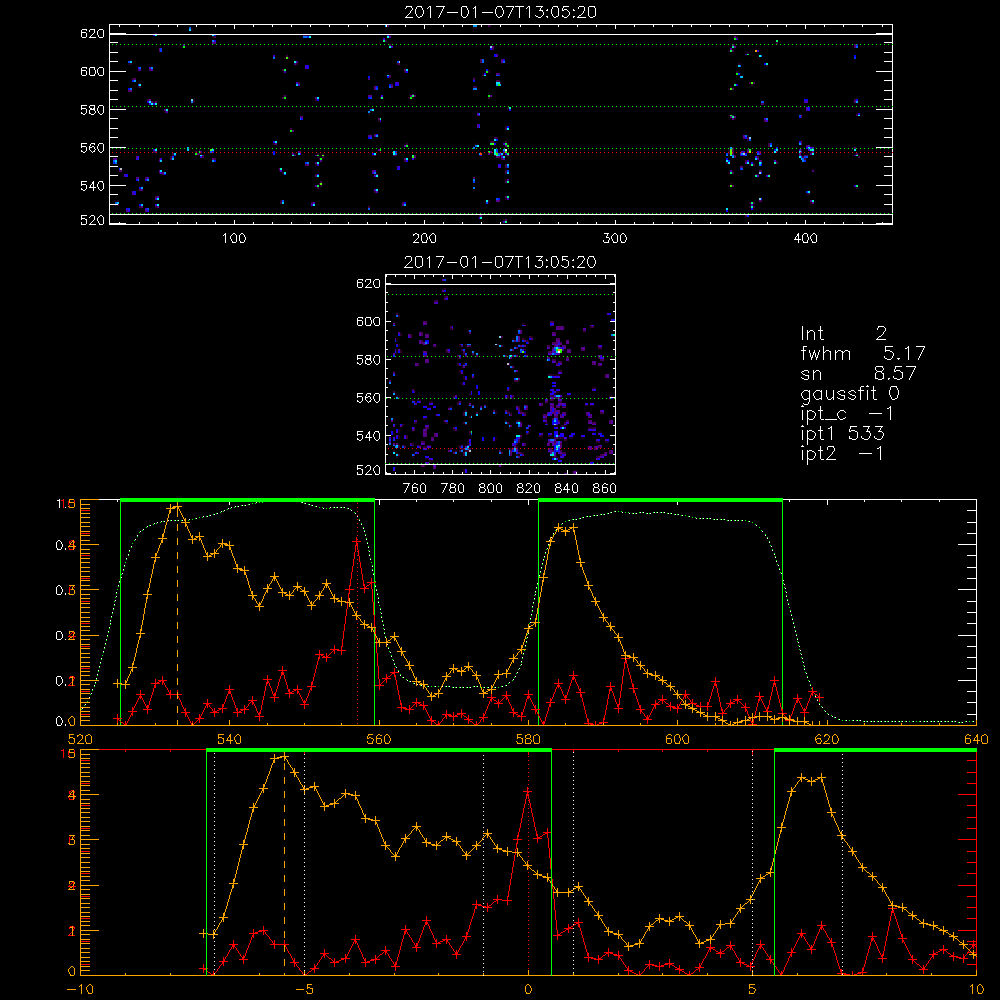Click the timestamp title above the small middle image
1000x1000 pixels.
(x=501, y=262)
